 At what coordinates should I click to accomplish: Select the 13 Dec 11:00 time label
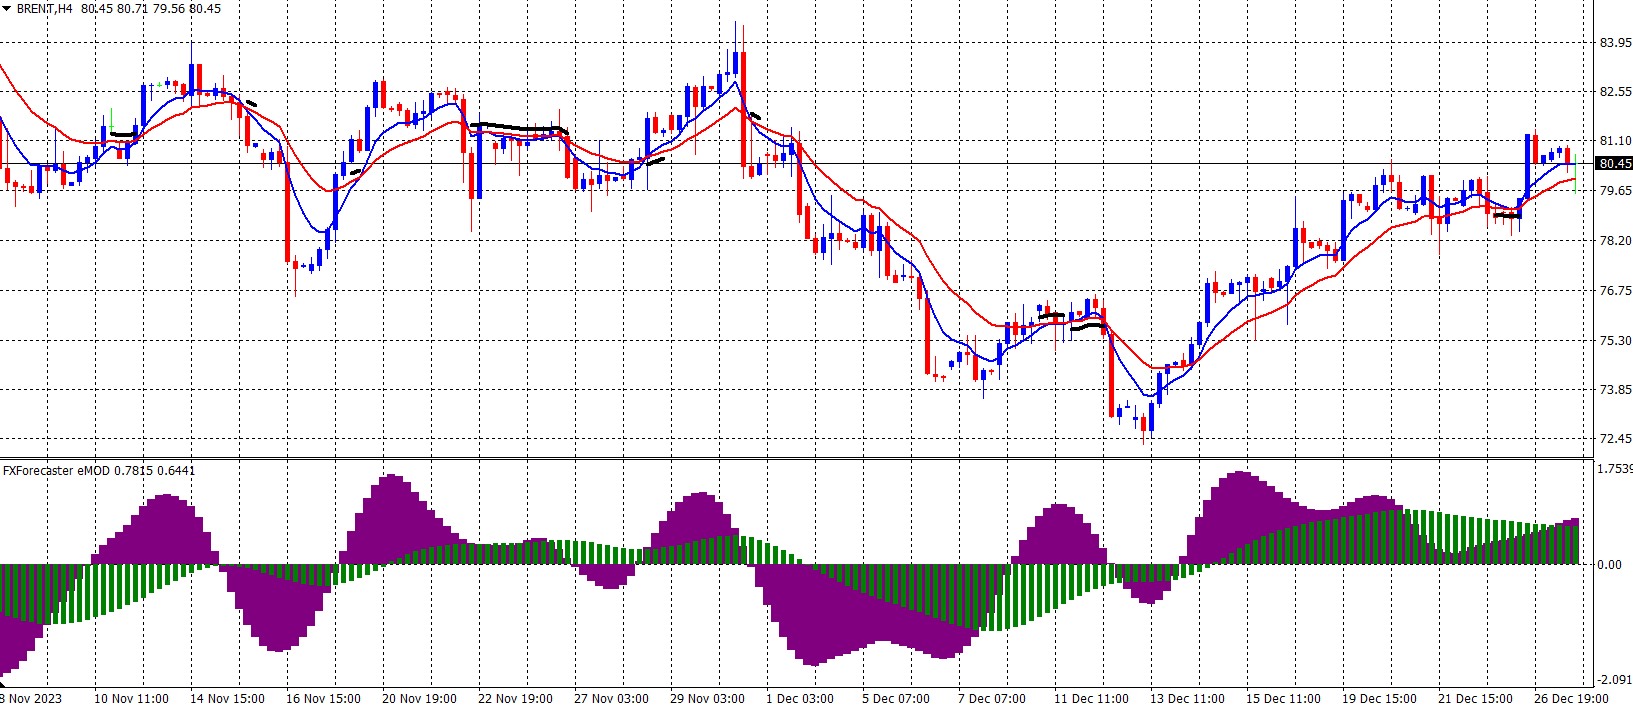(1187, 698)
